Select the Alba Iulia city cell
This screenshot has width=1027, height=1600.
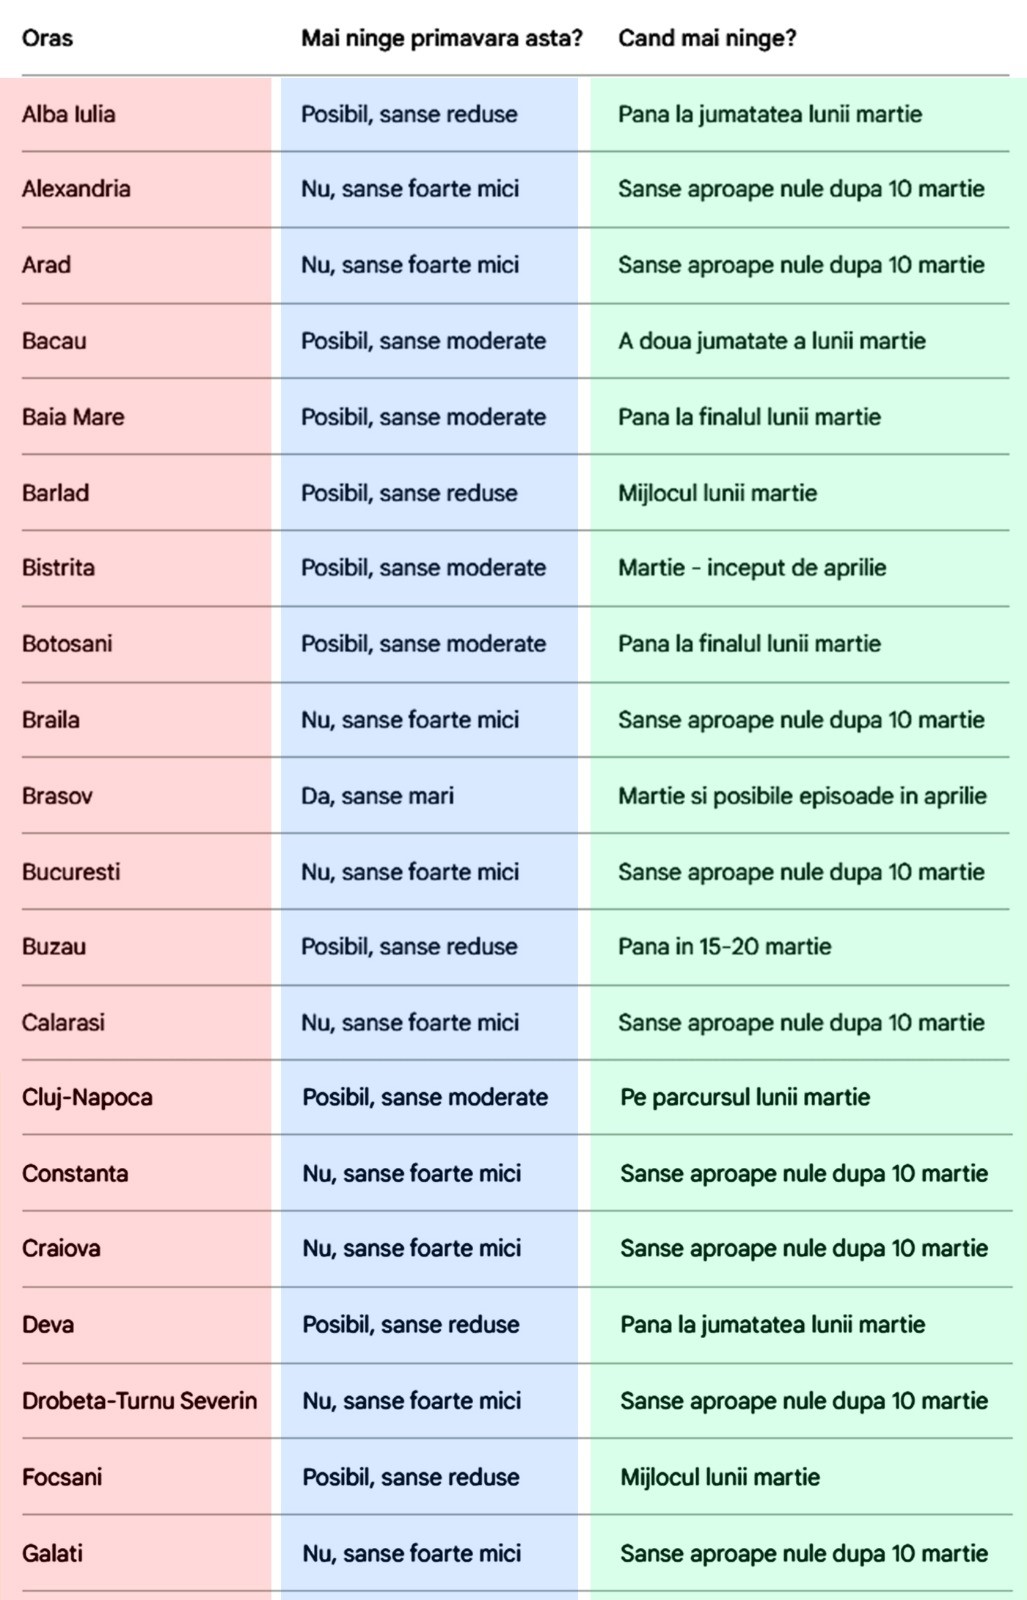click(x=68, y=114)
